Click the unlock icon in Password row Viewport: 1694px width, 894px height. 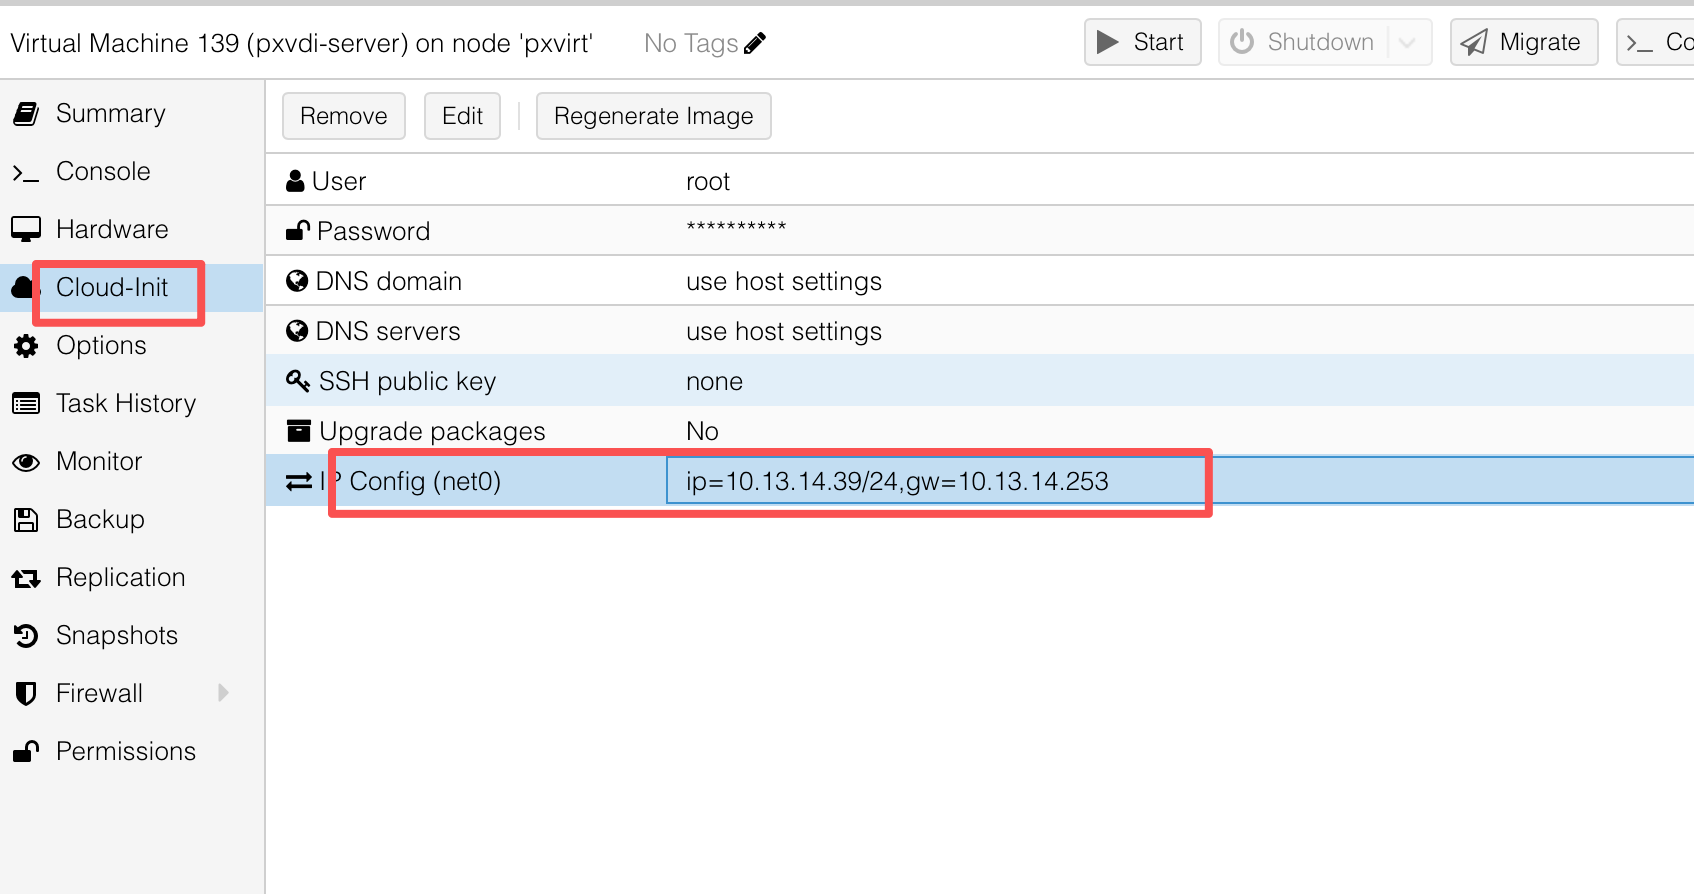tap(298, 231)
